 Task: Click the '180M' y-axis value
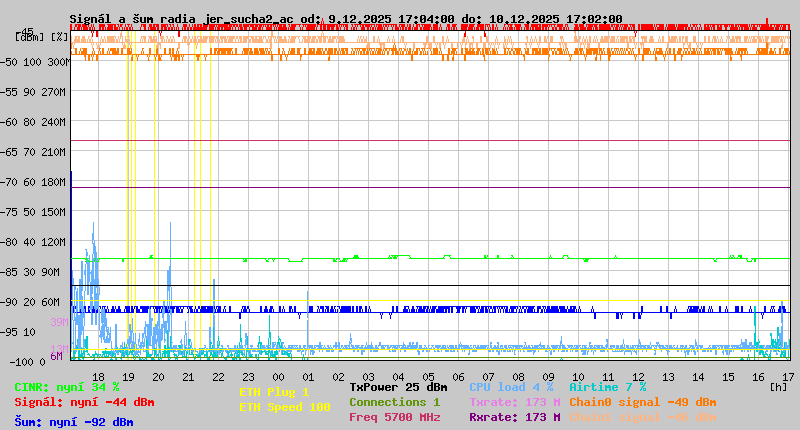[53, 182]
